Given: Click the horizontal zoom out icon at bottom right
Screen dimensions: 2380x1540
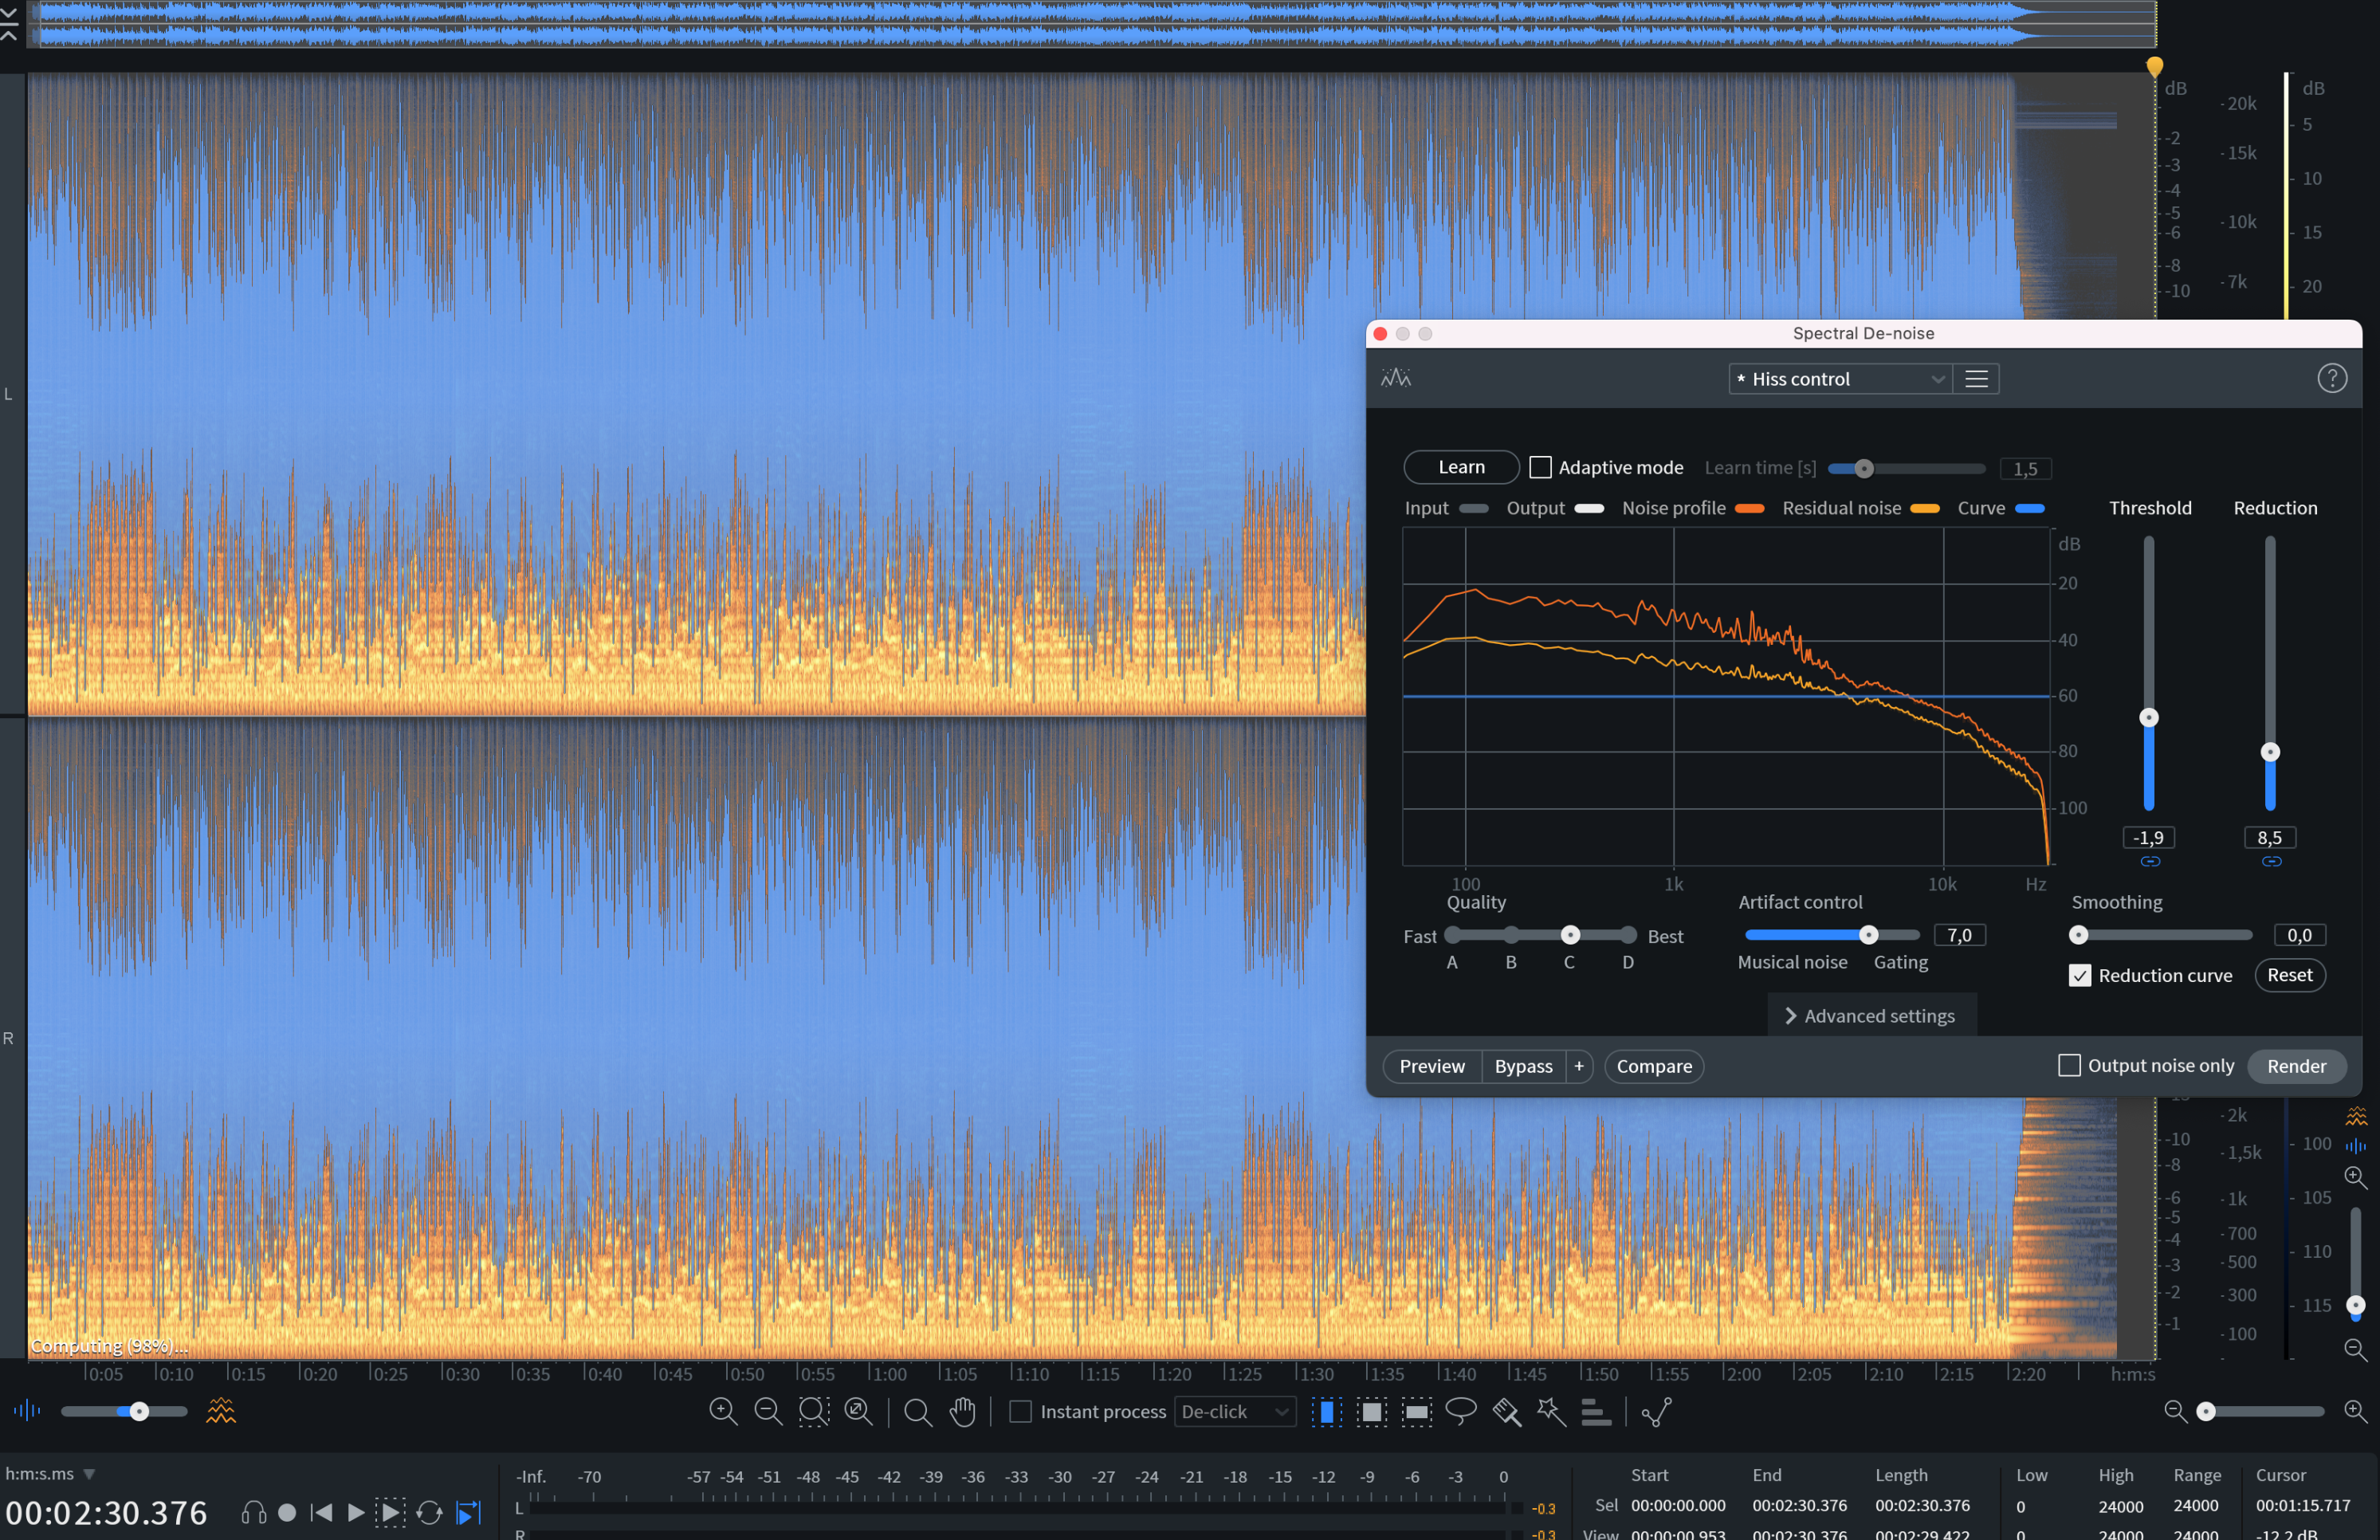Looking at the screenshot, I should (x=2175, y=1411).
